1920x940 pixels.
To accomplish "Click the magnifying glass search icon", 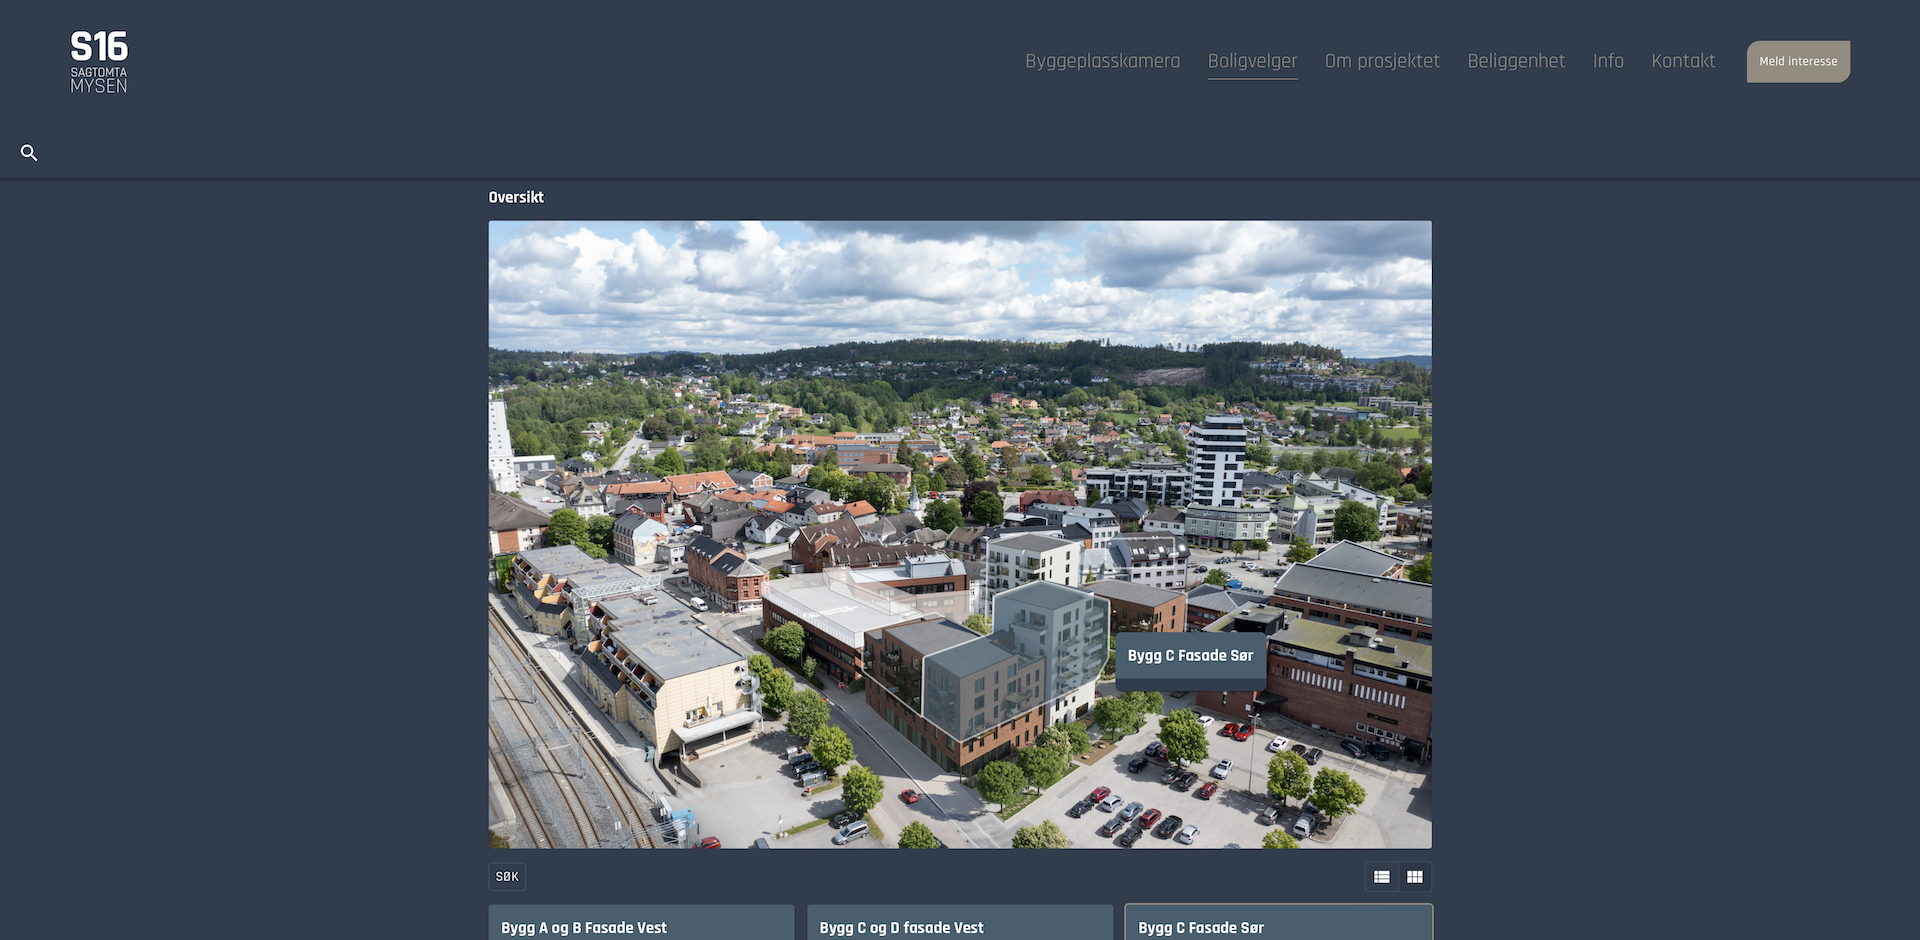I will coord(29,153).
